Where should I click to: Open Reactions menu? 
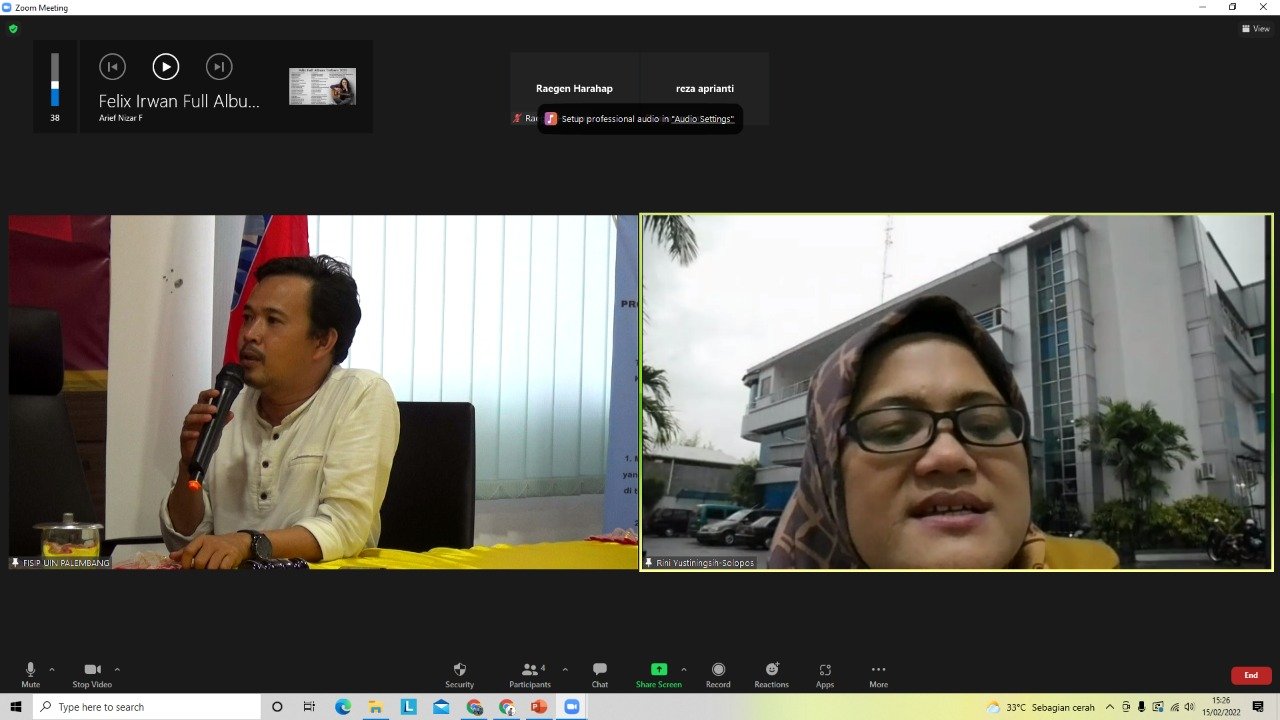(x=771, y=670)
